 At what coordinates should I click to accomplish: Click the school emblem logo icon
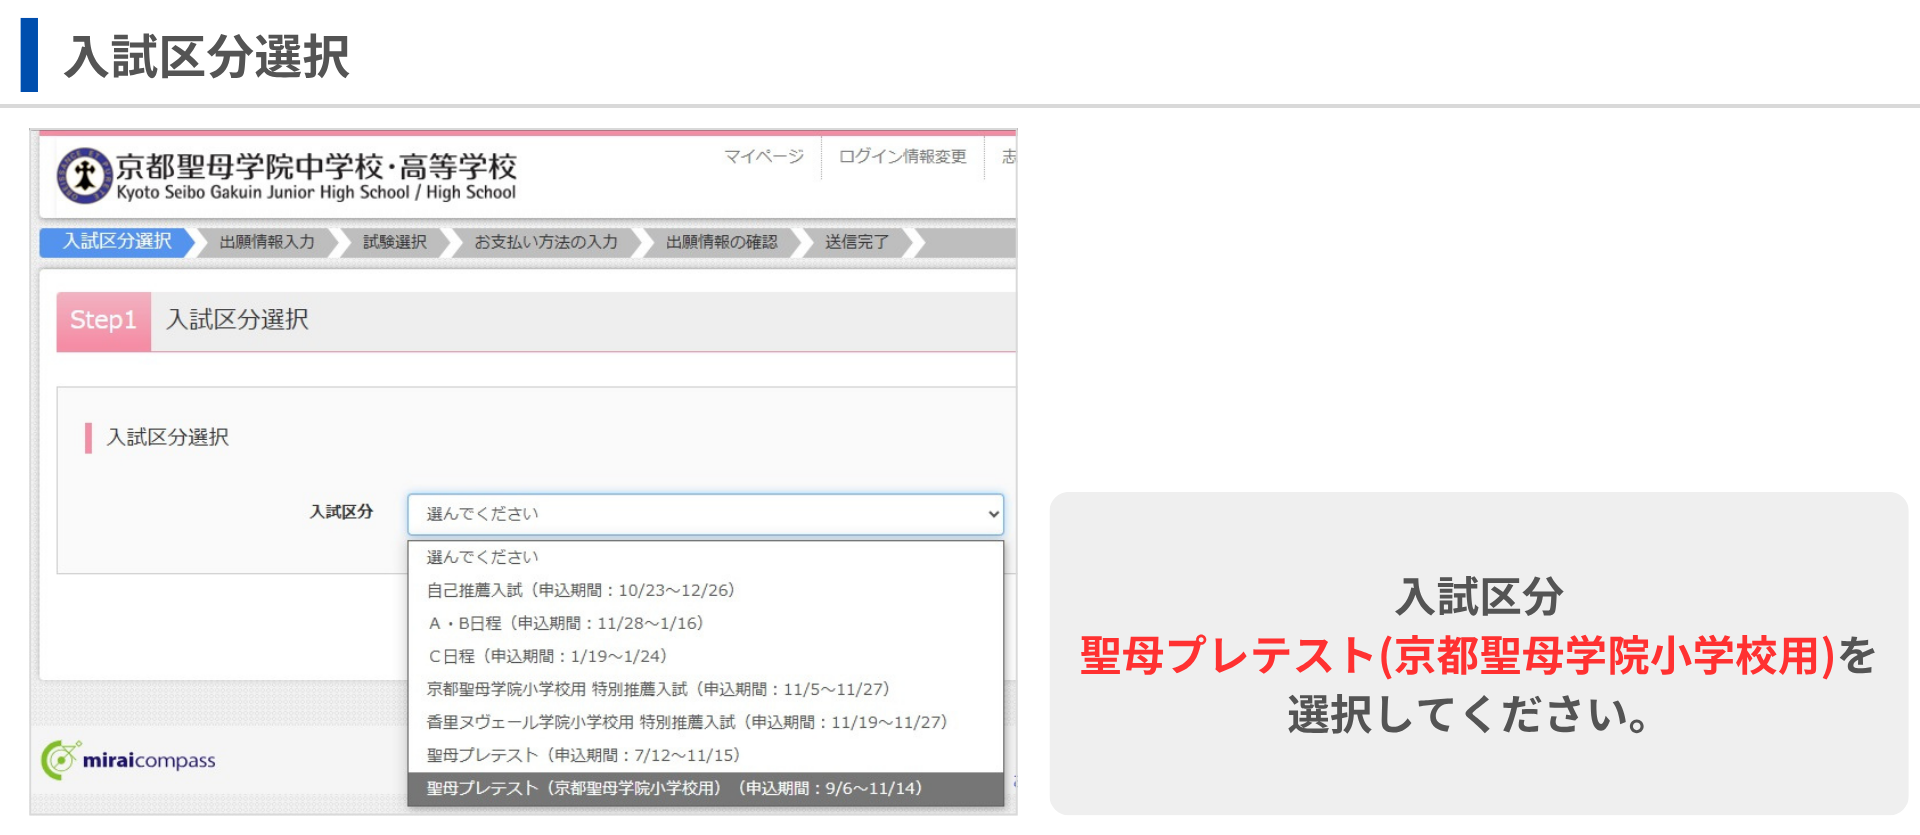84,176
